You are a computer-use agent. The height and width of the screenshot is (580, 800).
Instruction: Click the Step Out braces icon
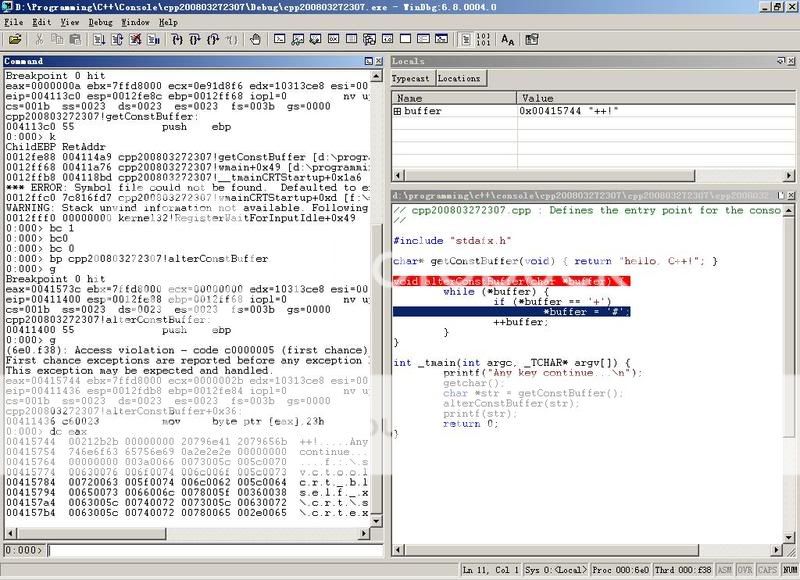click(x=213, y=39)
